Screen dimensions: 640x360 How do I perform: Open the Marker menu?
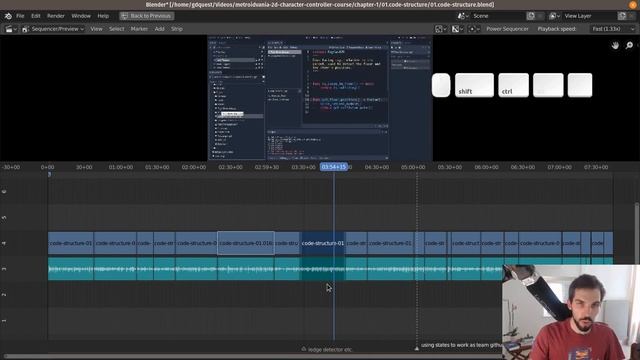pyautogui.click(x=139, y=29)
